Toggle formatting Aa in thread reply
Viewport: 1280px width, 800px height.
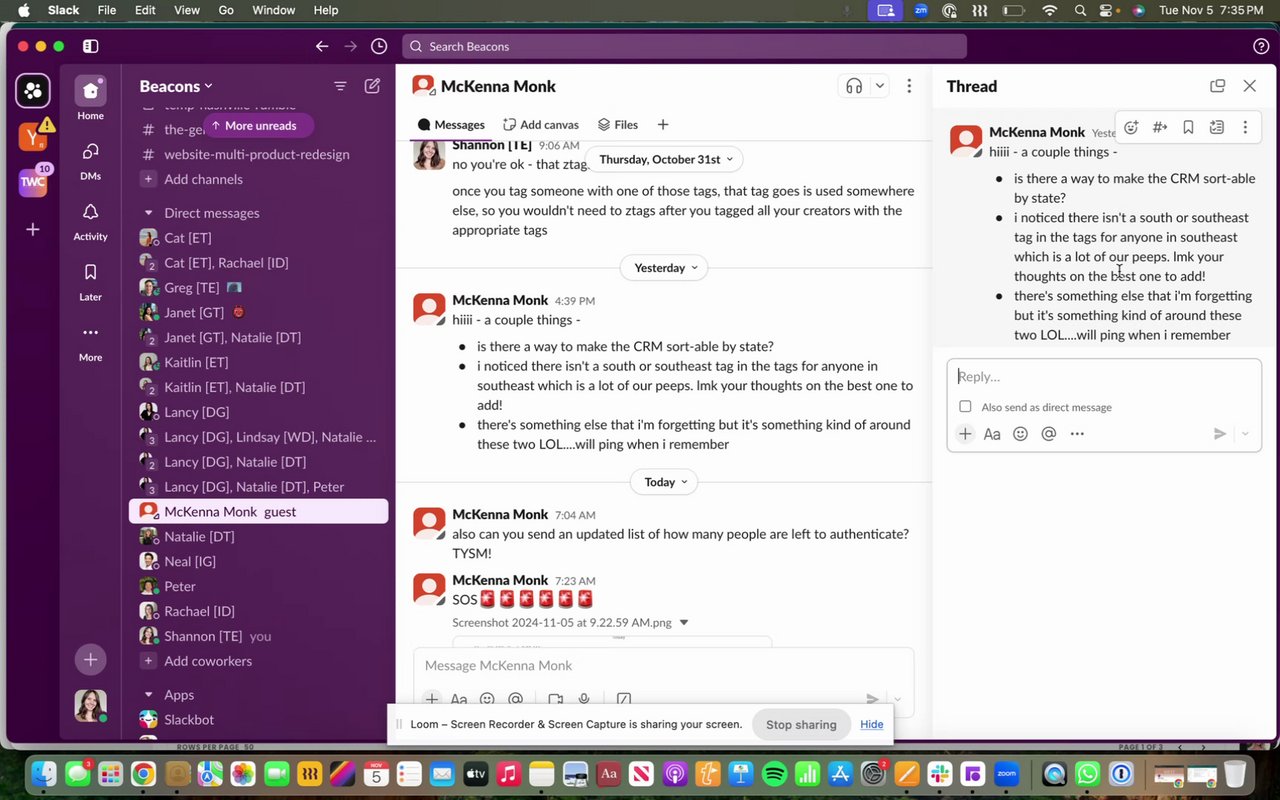point(992,434)
